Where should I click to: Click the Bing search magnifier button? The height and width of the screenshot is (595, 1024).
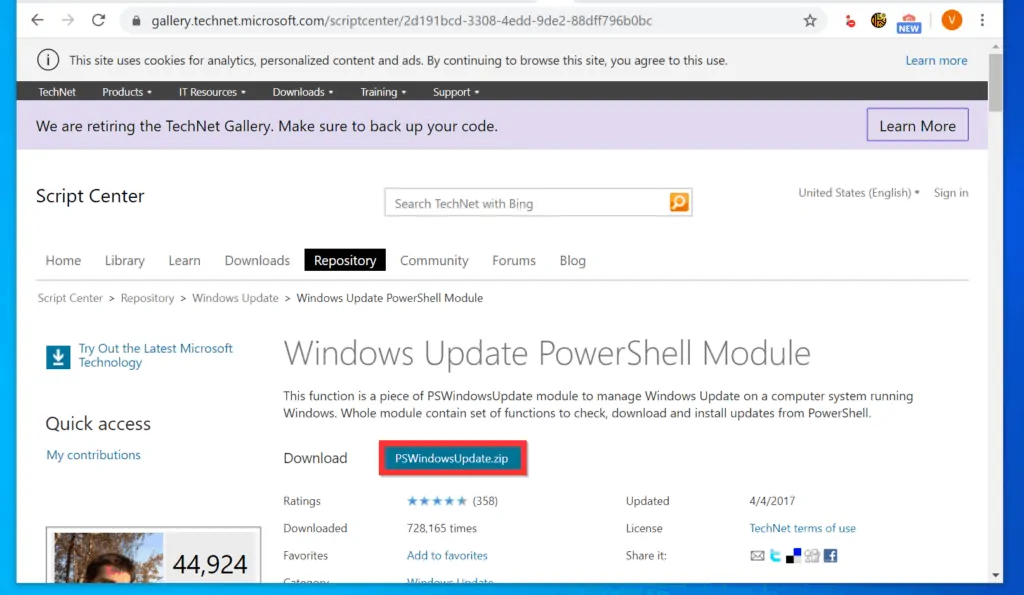[x=678, y=202]
